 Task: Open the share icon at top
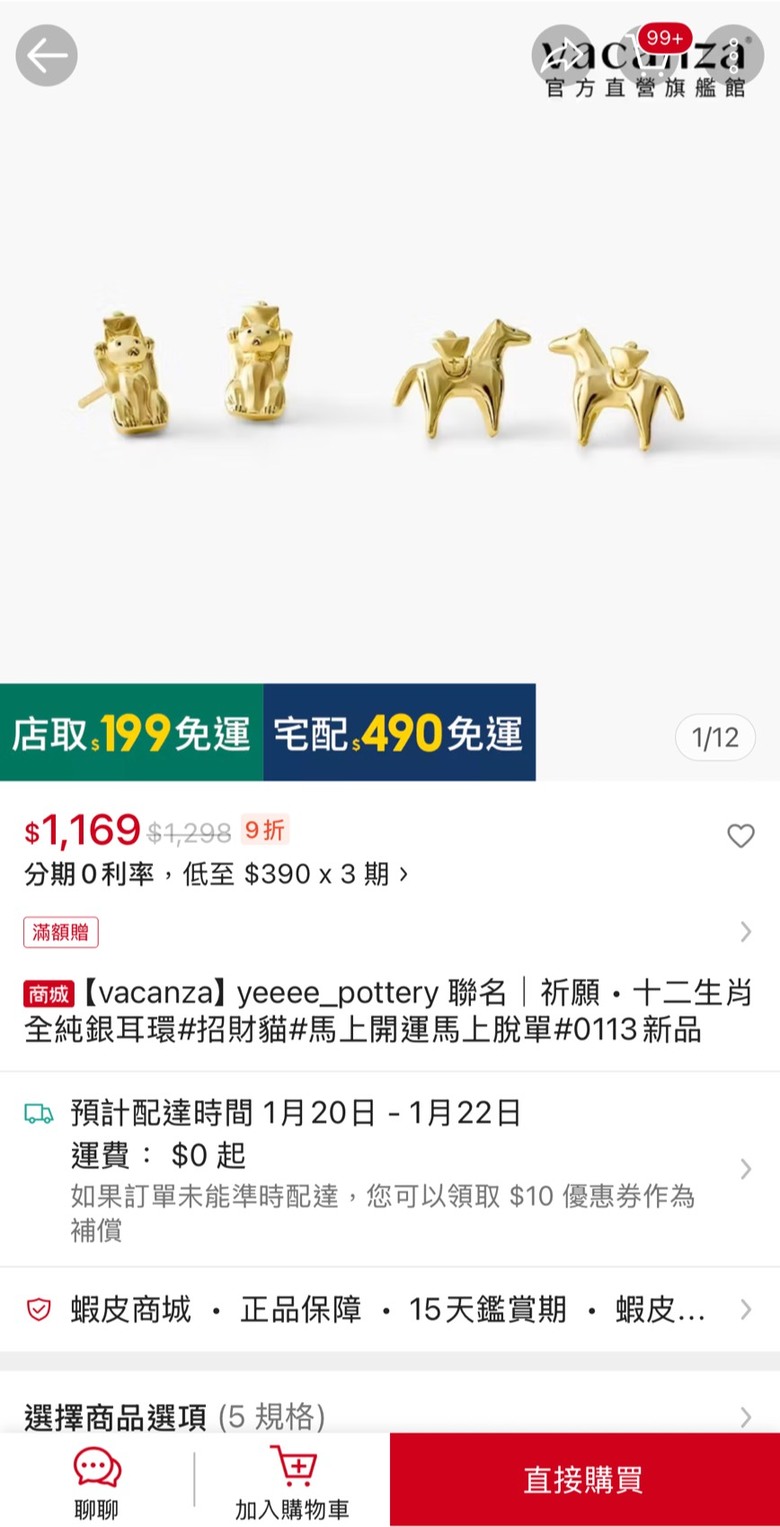[562, 56]
